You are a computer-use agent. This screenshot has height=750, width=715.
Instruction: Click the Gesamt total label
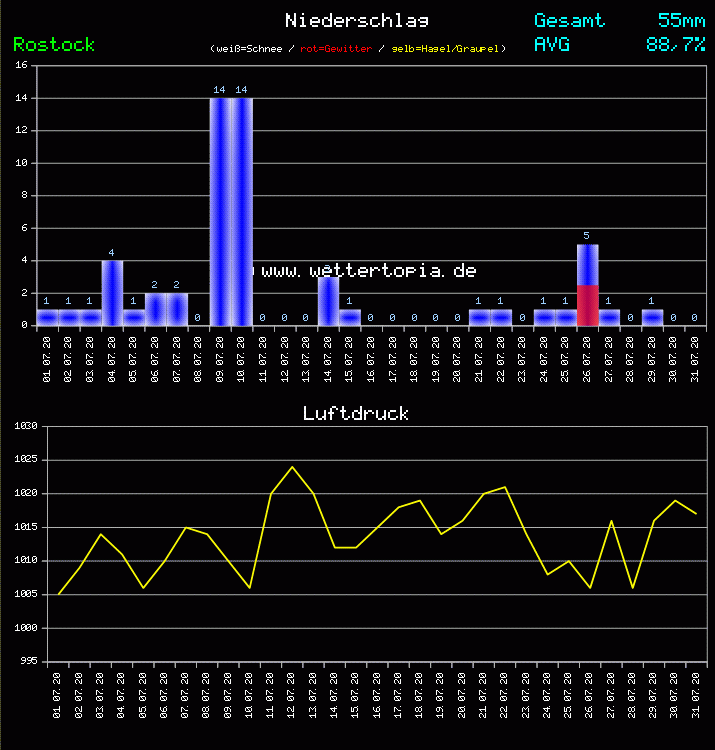click(569, 20)
